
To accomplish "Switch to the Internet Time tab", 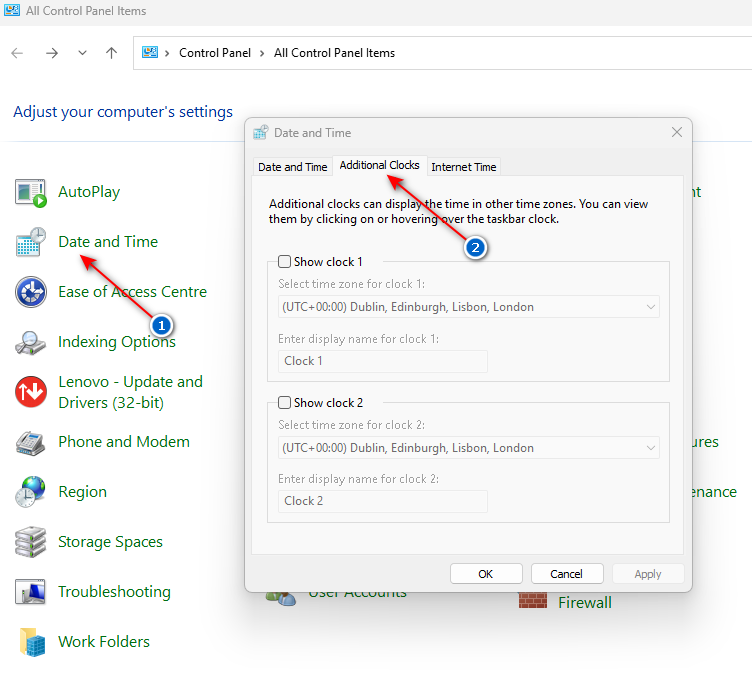I will click(x=464, y=167).
